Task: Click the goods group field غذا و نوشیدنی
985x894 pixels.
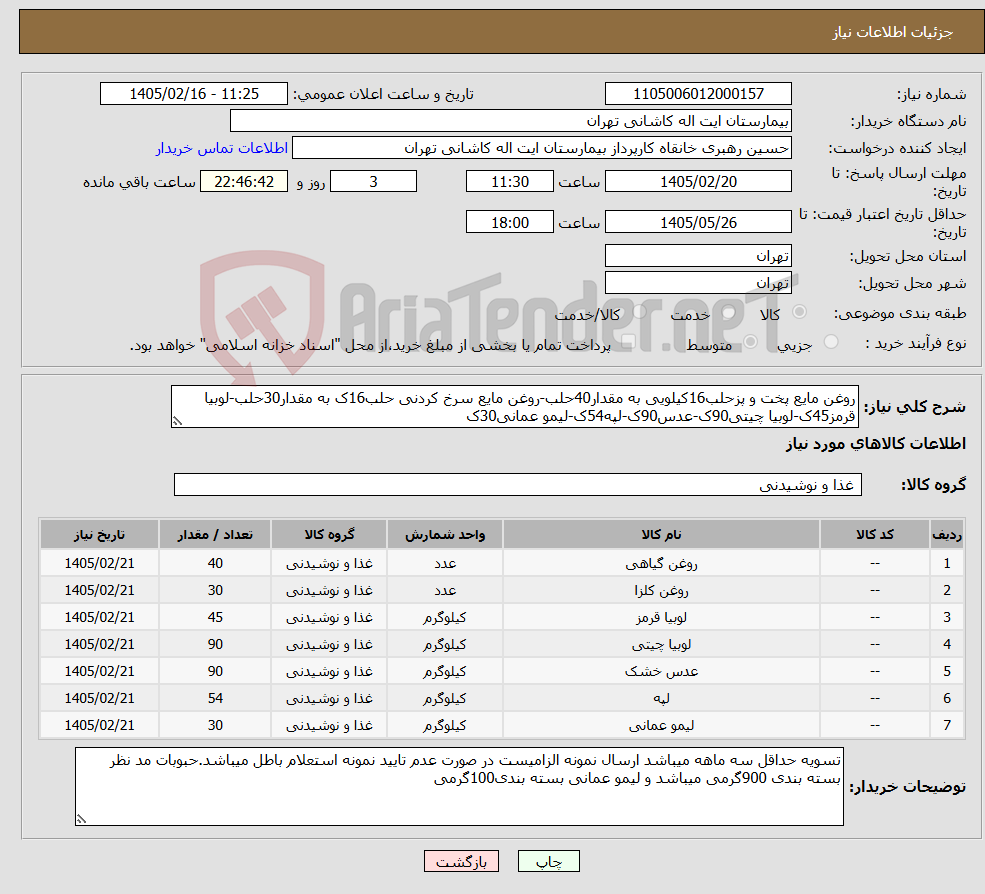Action: coord(518,484)
